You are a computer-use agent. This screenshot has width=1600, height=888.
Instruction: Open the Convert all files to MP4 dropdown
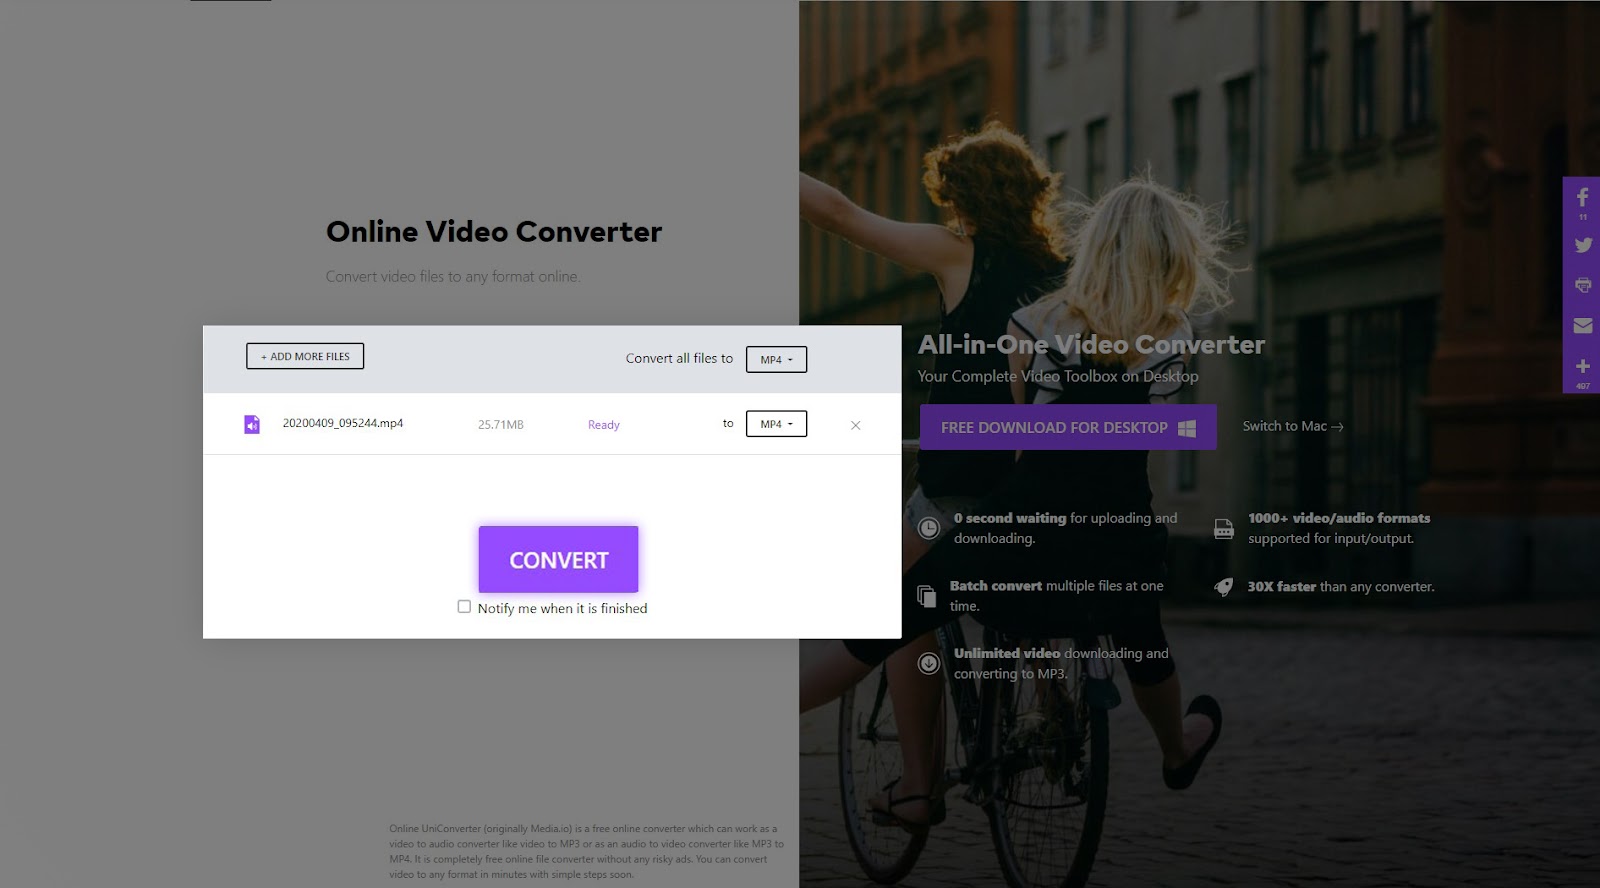(776, 359)
